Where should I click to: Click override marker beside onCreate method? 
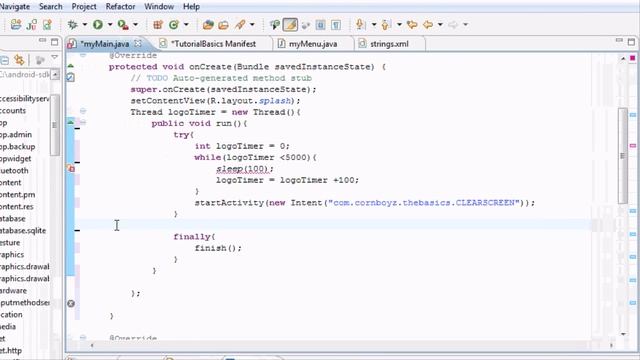(71, 66)
